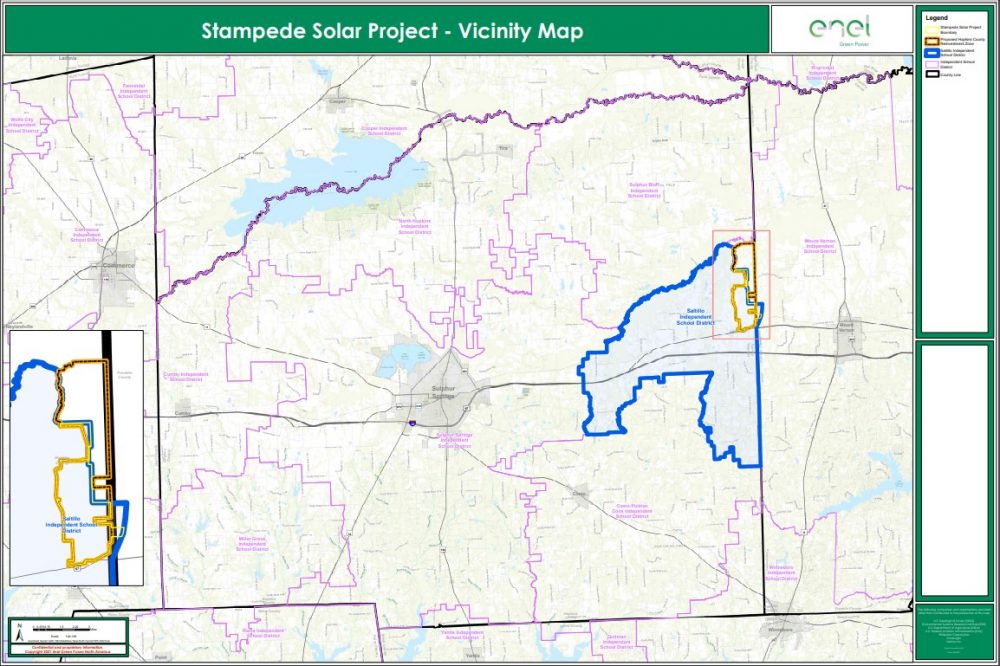Screen dimensions: 1000x666
Task: Click the Interstate 30 highway shield
Action: (413, 422)
